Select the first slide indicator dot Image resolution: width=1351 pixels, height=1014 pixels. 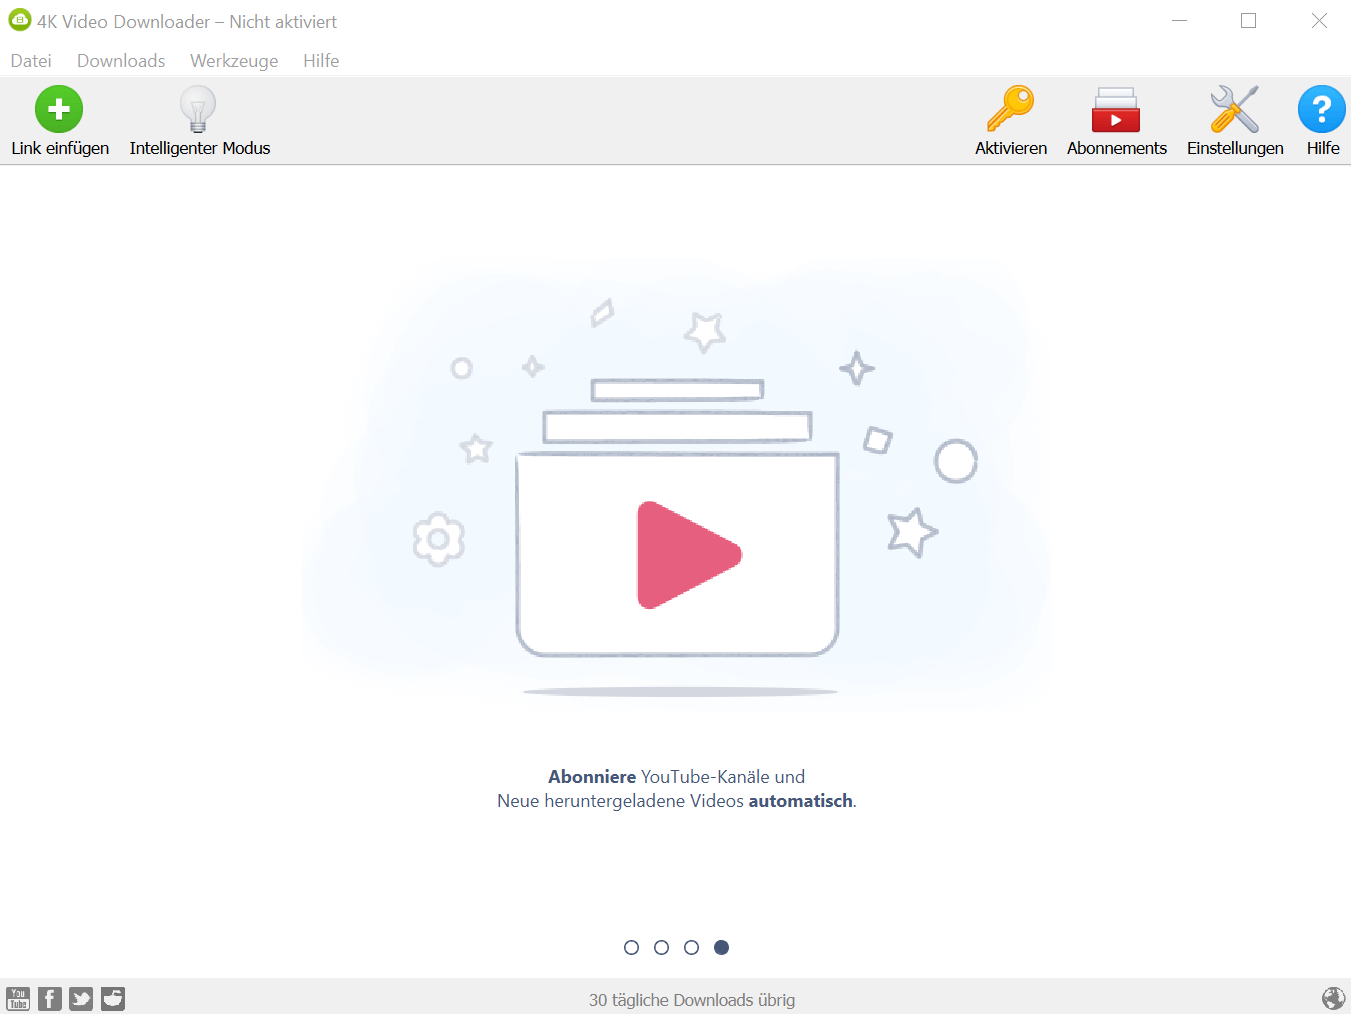631,947
